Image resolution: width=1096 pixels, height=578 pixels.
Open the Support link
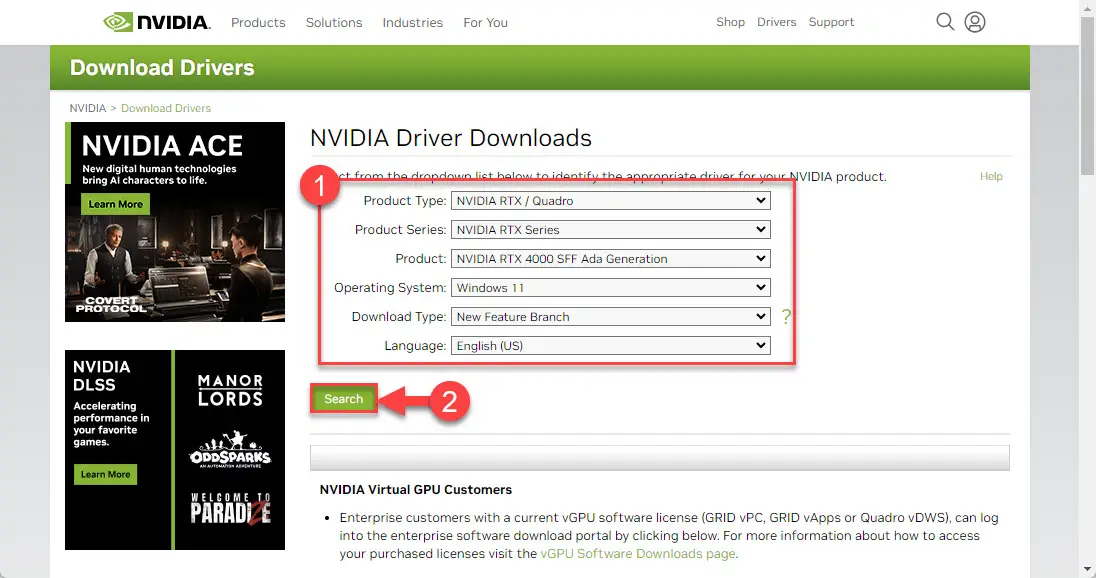click(831, 22)
